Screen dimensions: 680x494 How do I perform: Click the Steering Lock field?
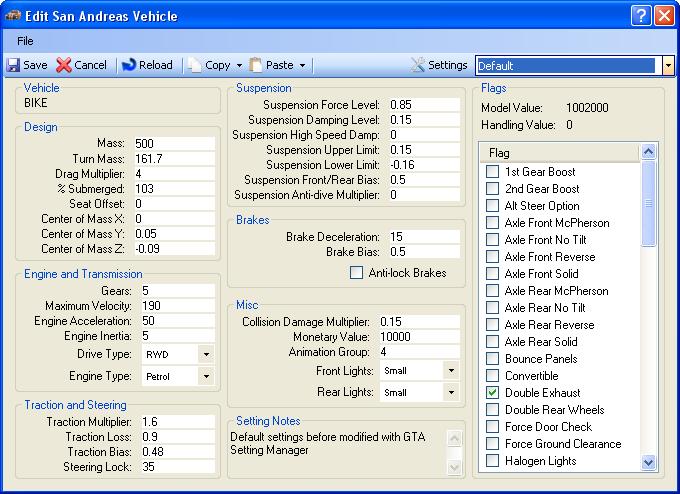[x=178, y=467]
